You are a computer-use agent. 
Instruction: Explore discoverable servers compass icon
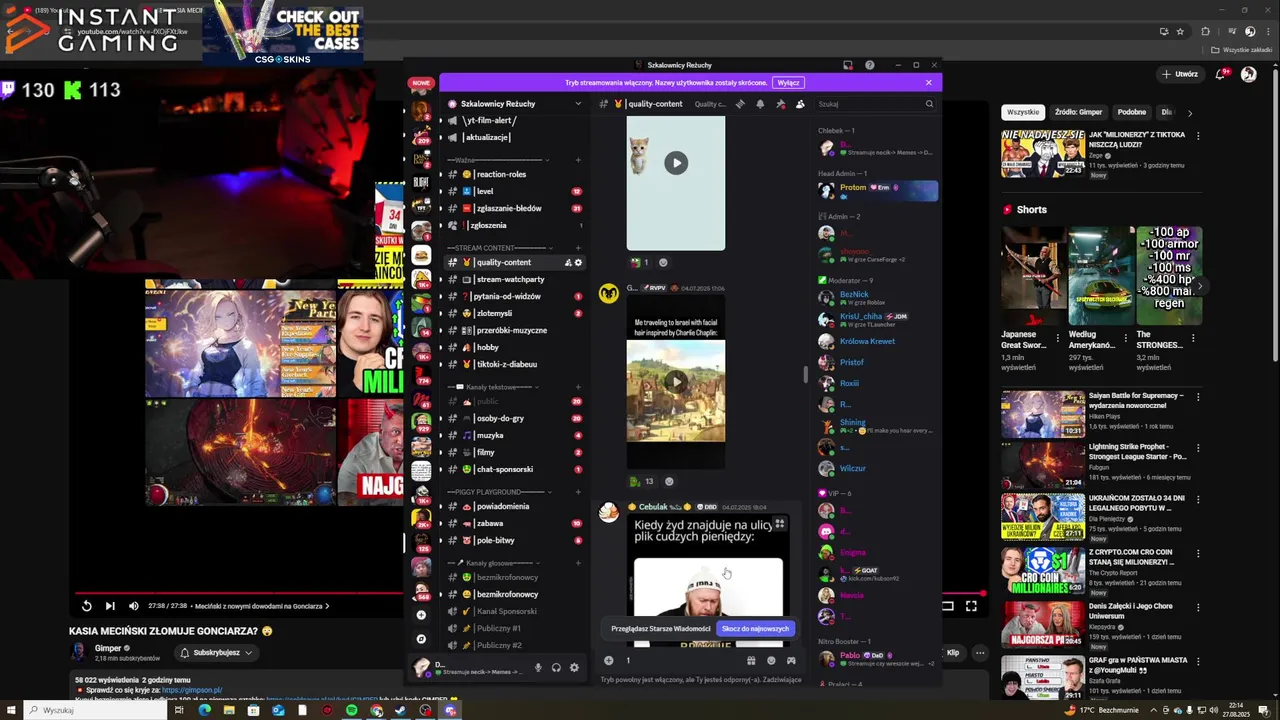421,639
